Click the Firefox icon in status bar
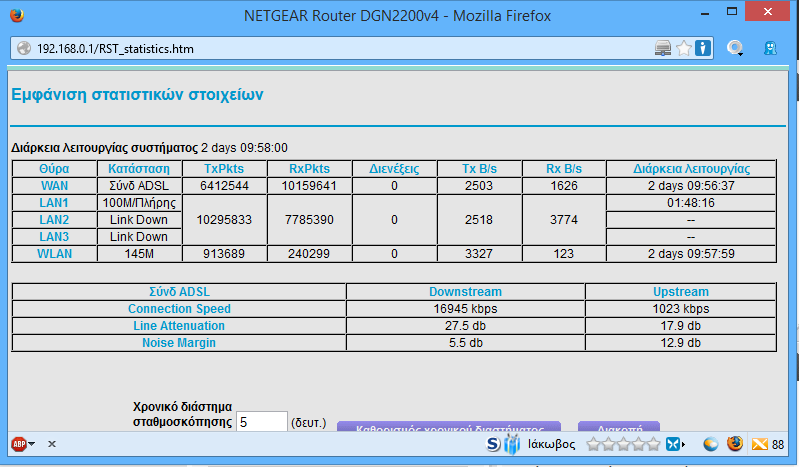Viewport: 799px width, 467px height. [735, 444]
